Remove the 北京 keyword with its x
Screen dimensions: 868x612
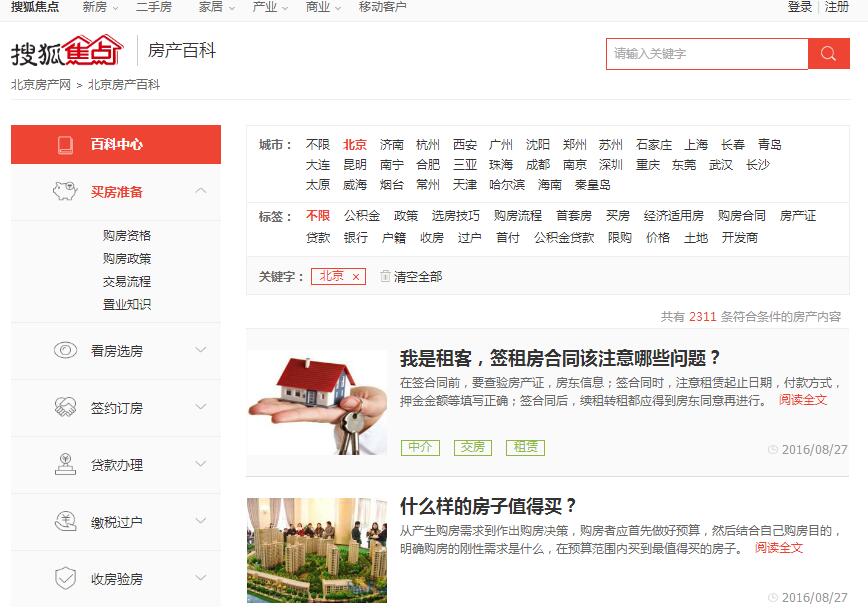tap(356, 277)
